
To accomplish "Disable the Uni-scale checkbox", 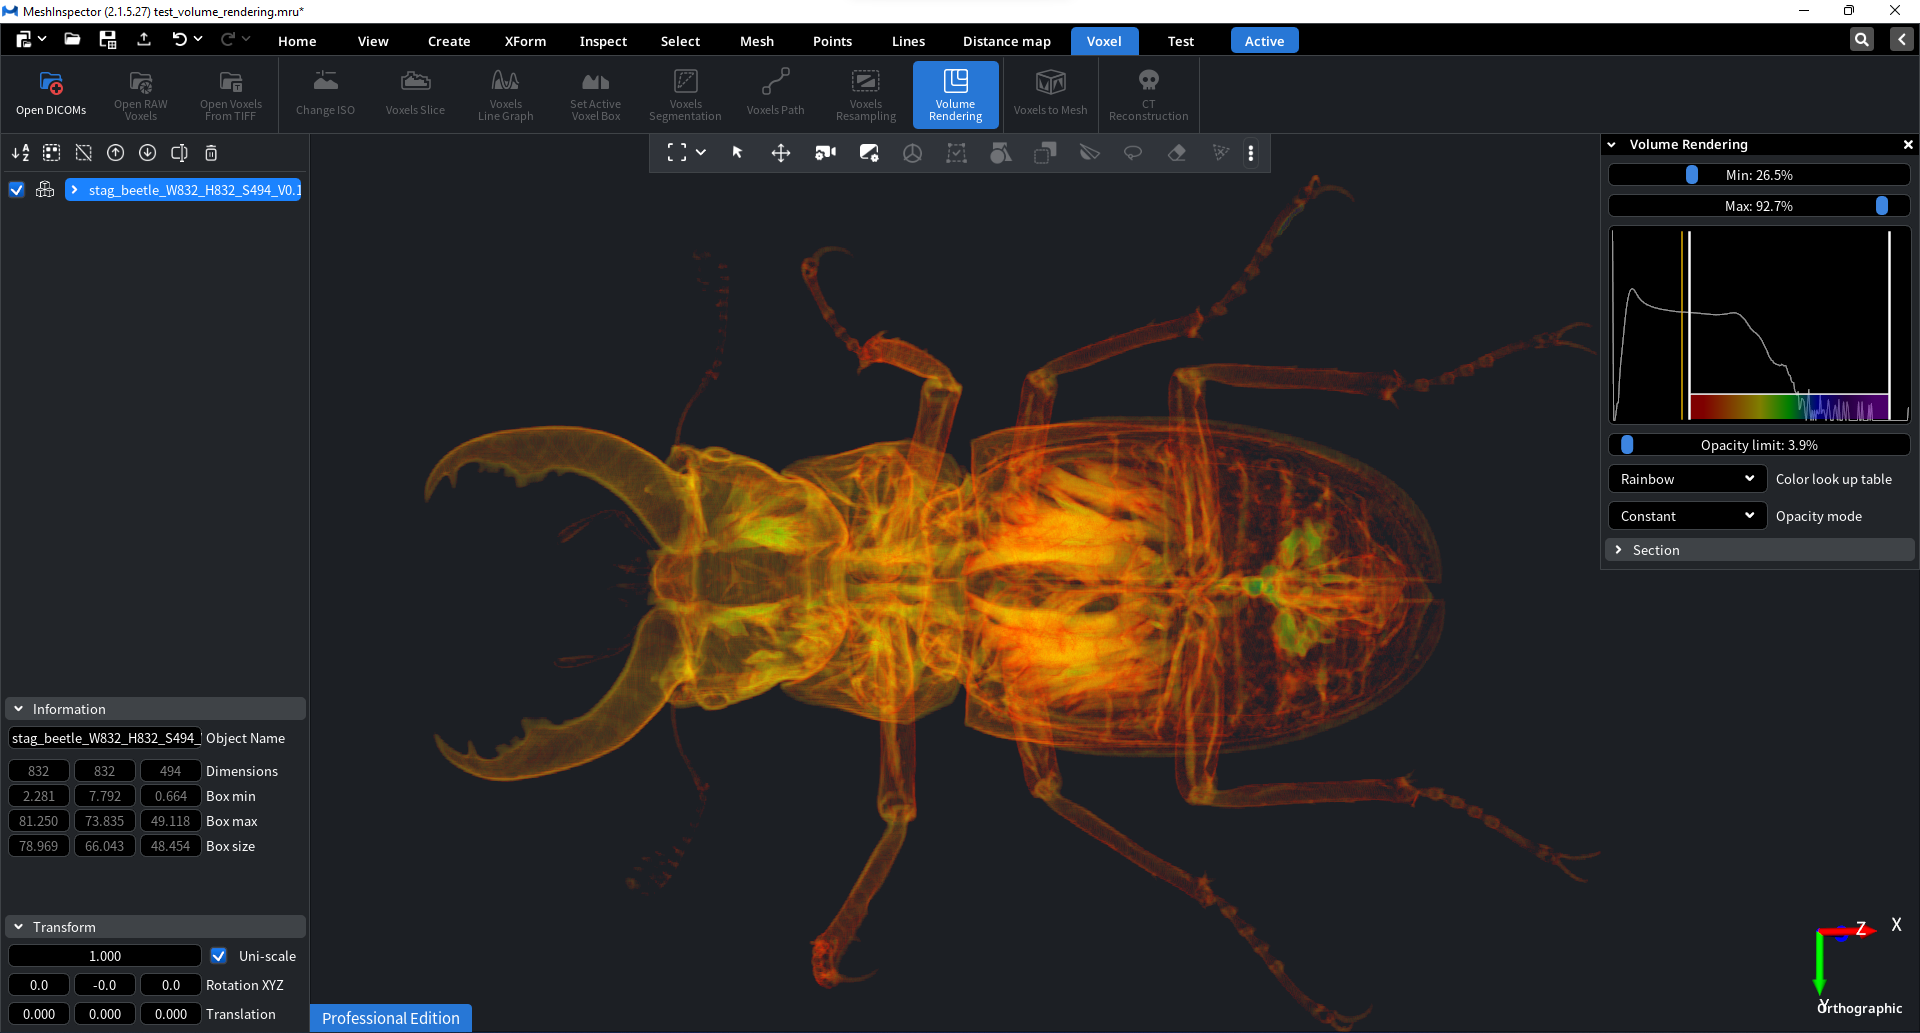I will [218, 956].
